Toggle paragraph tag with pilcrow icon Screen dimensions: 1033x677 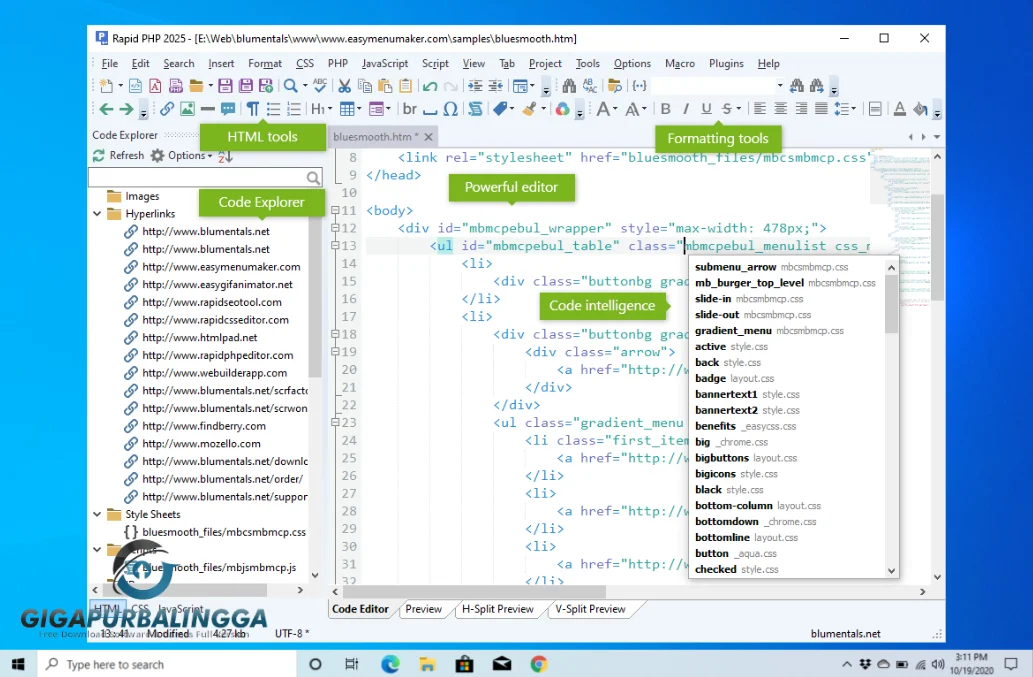(253, 109)
